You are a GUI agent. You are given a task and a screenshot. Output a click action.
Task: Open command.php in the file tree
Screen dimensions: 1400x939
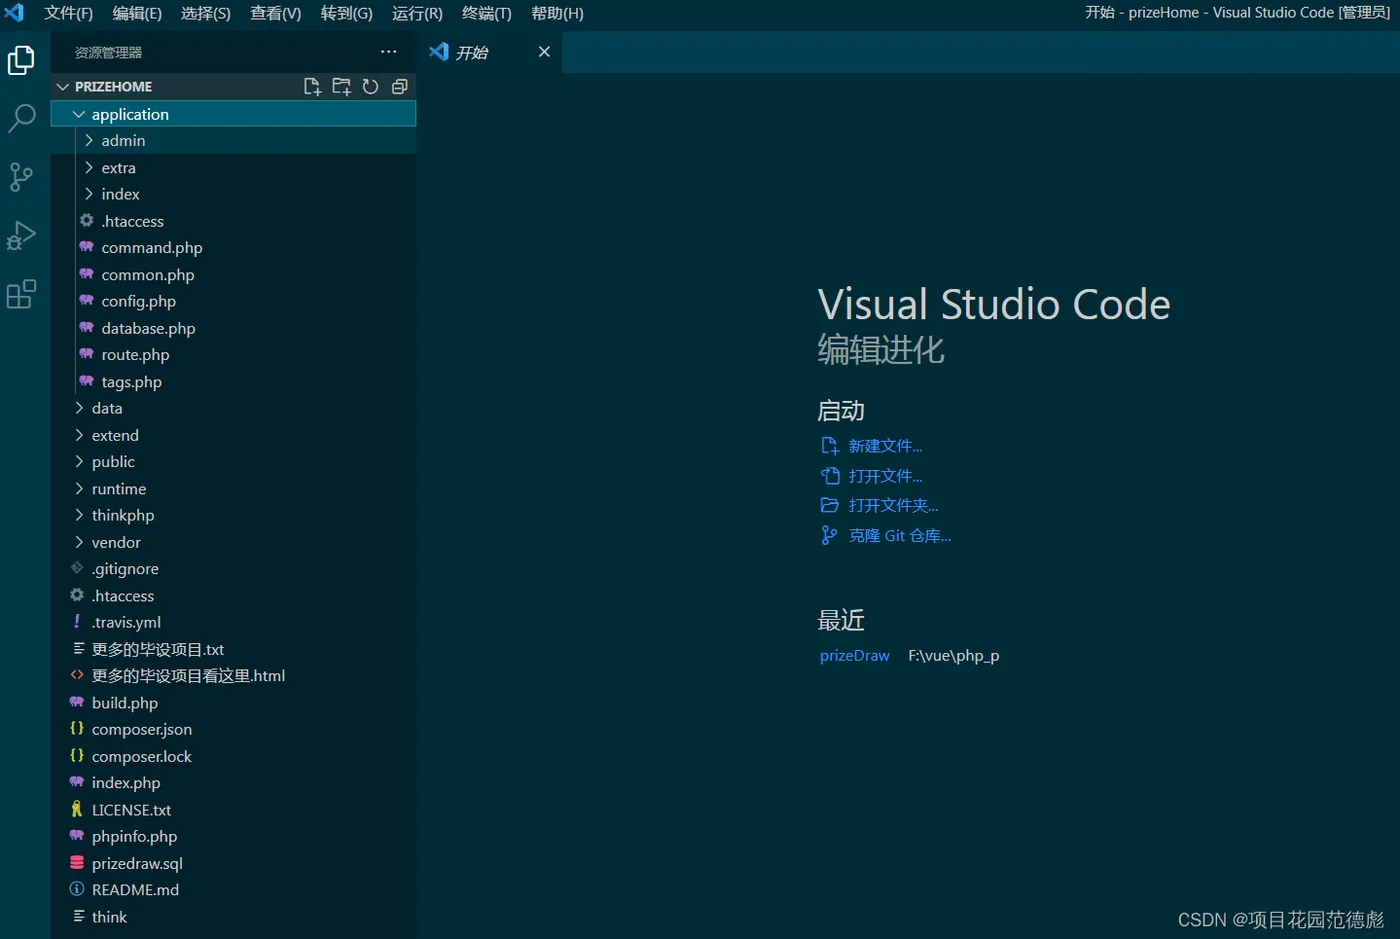[233, 248]
